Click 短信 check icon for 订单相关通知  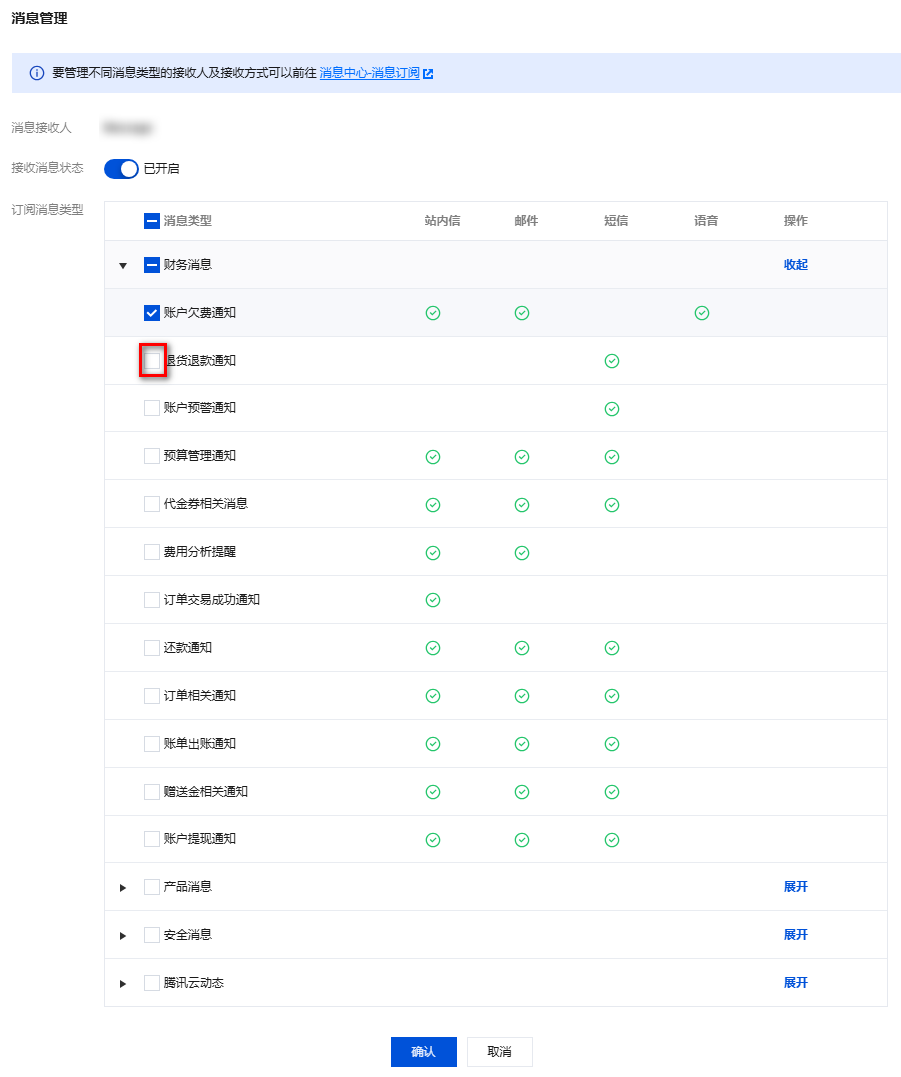612,696
